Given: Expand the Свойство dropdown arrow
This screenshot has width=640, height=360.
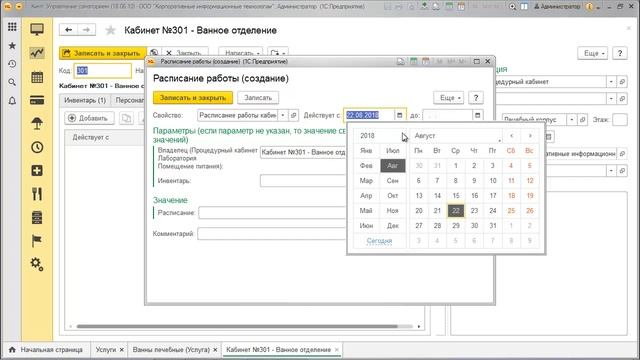Looking at the screenshot, I should click(283, 116).
